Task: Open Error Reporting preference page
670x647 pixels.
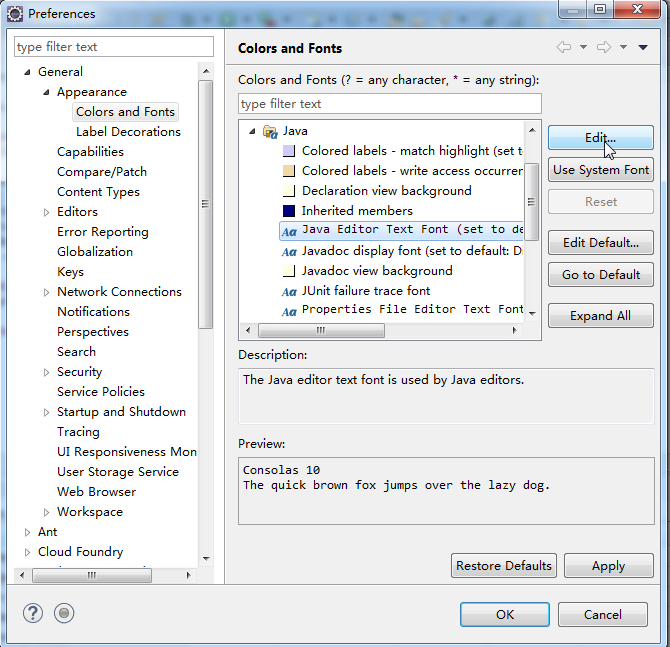Action: [103, 232]
